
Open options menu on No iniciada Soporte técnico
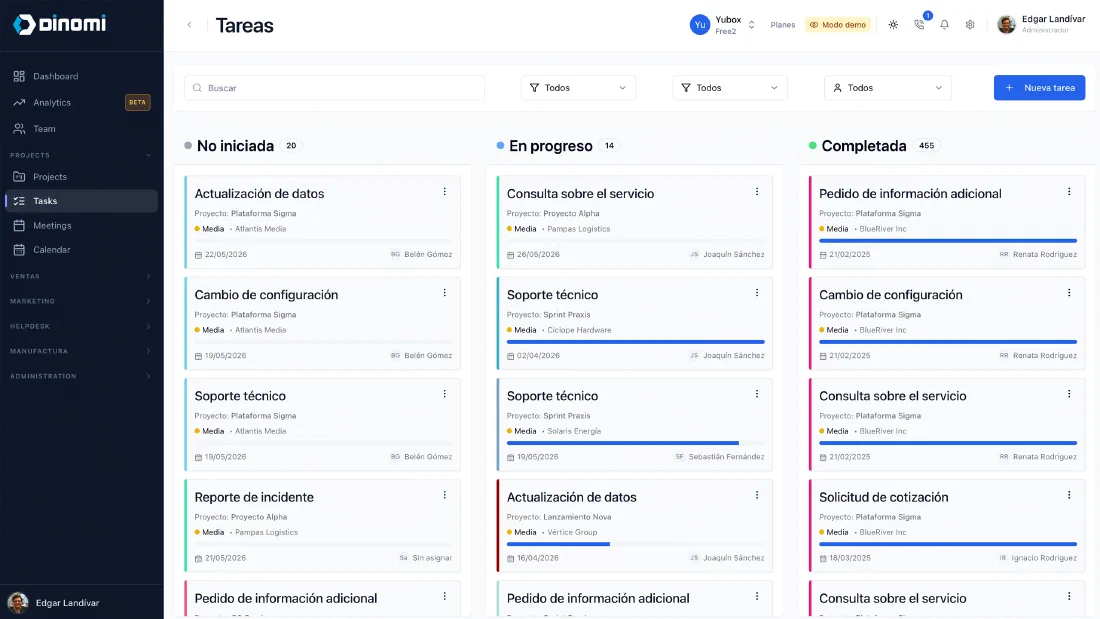coord(445,394)
